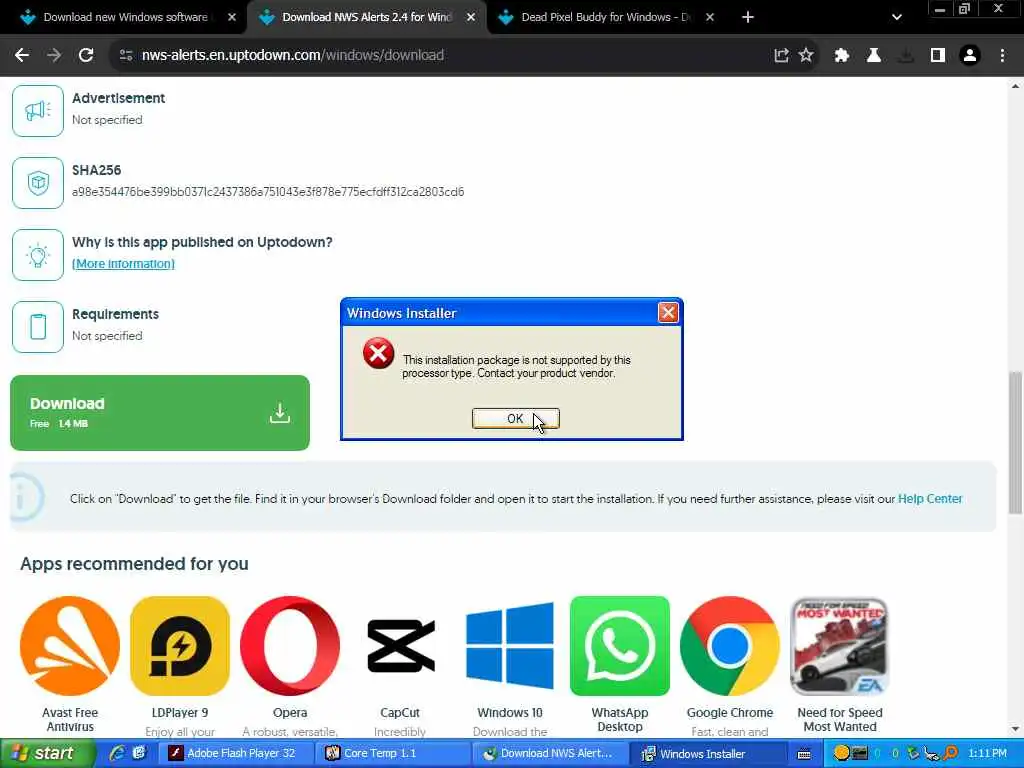Viewport: 1024px width, 768px height.
Task: Open the tab search dropdown arrow
Action: click(897, 17)
